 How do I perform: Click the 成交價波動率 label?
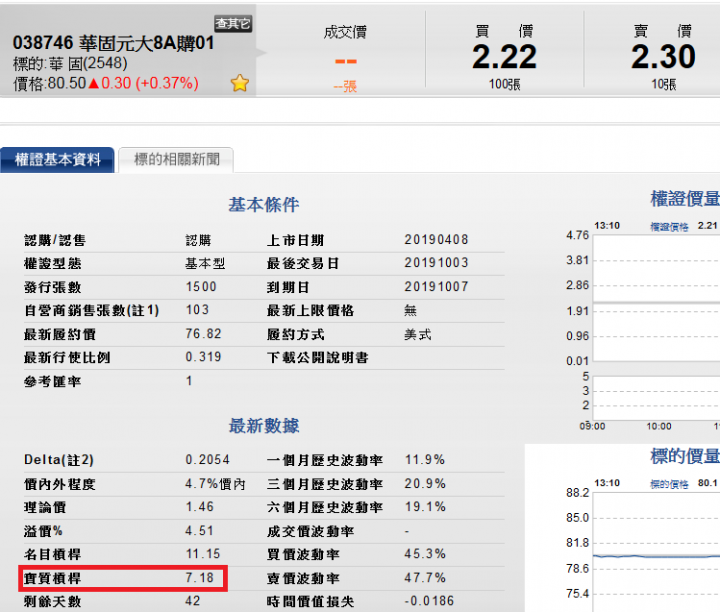point(310,531)
